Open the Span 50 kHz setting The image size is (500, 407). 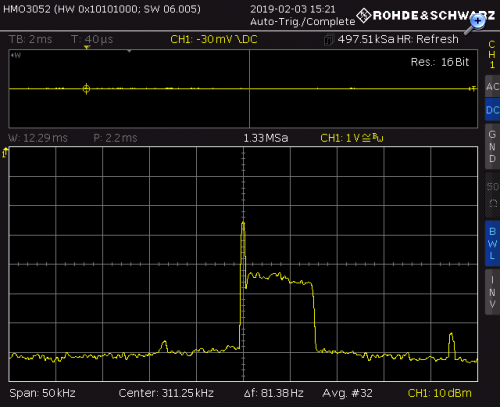42,393
